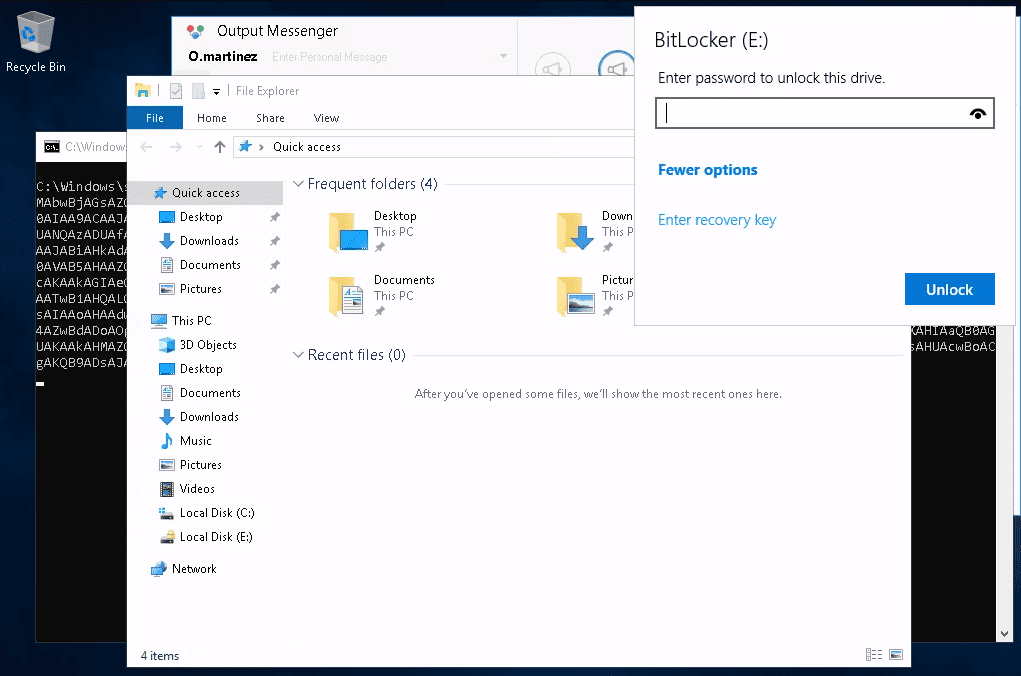Click scroll down arrow on console scrollbar
Viewport: 1021px width, 676px height.
point(1004,633)
